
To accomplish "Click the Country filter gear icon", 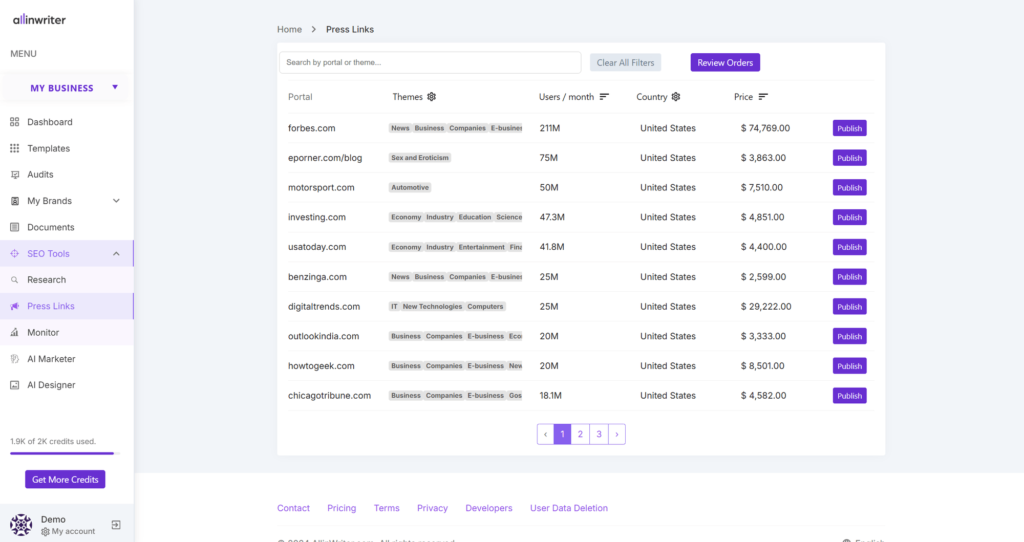I will click(x=676, y=97).
